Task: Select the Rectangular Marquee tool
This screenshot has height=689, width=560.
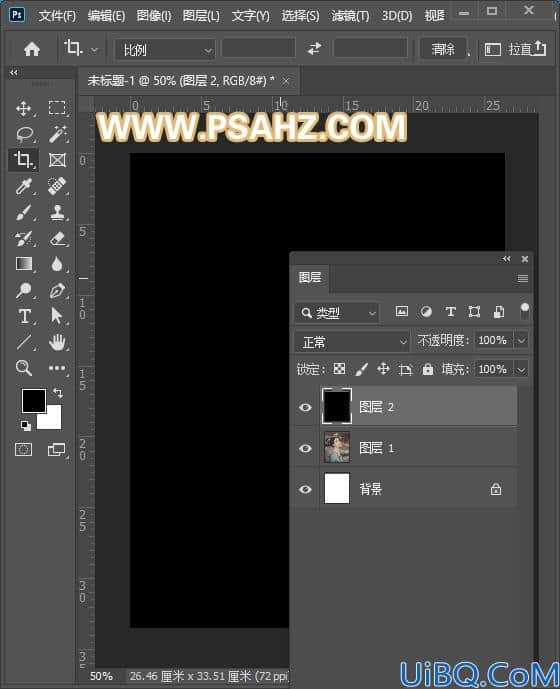Action: point(57,108)
